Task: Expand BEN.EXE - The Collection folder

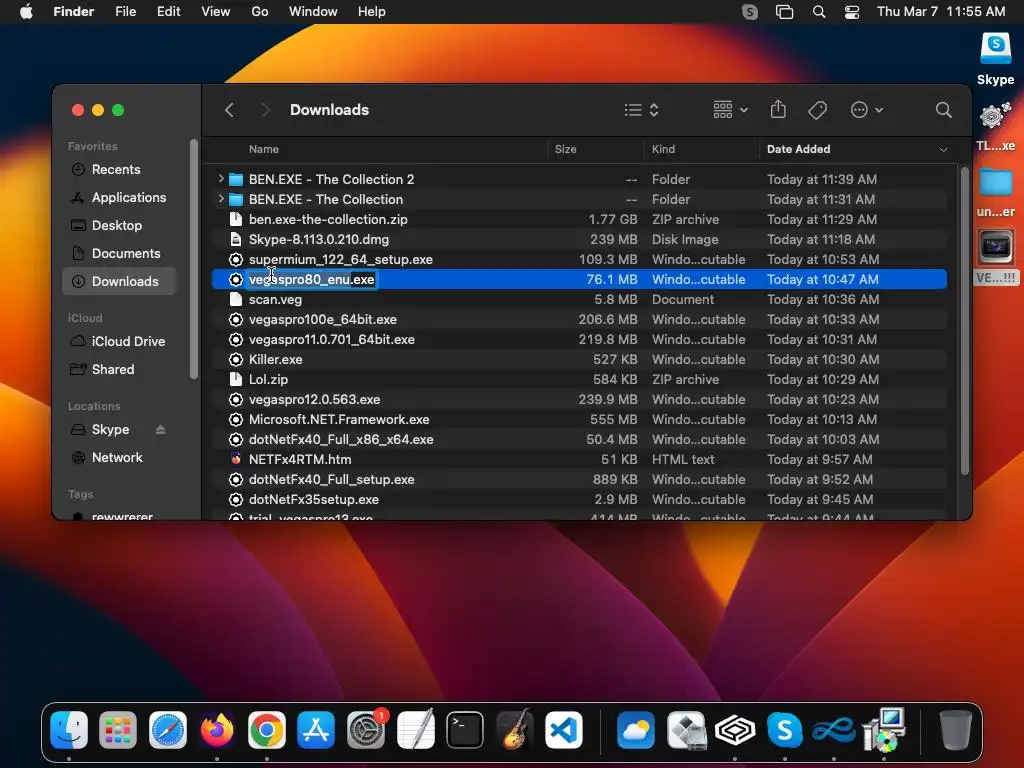Action: [x=221, y=199]
